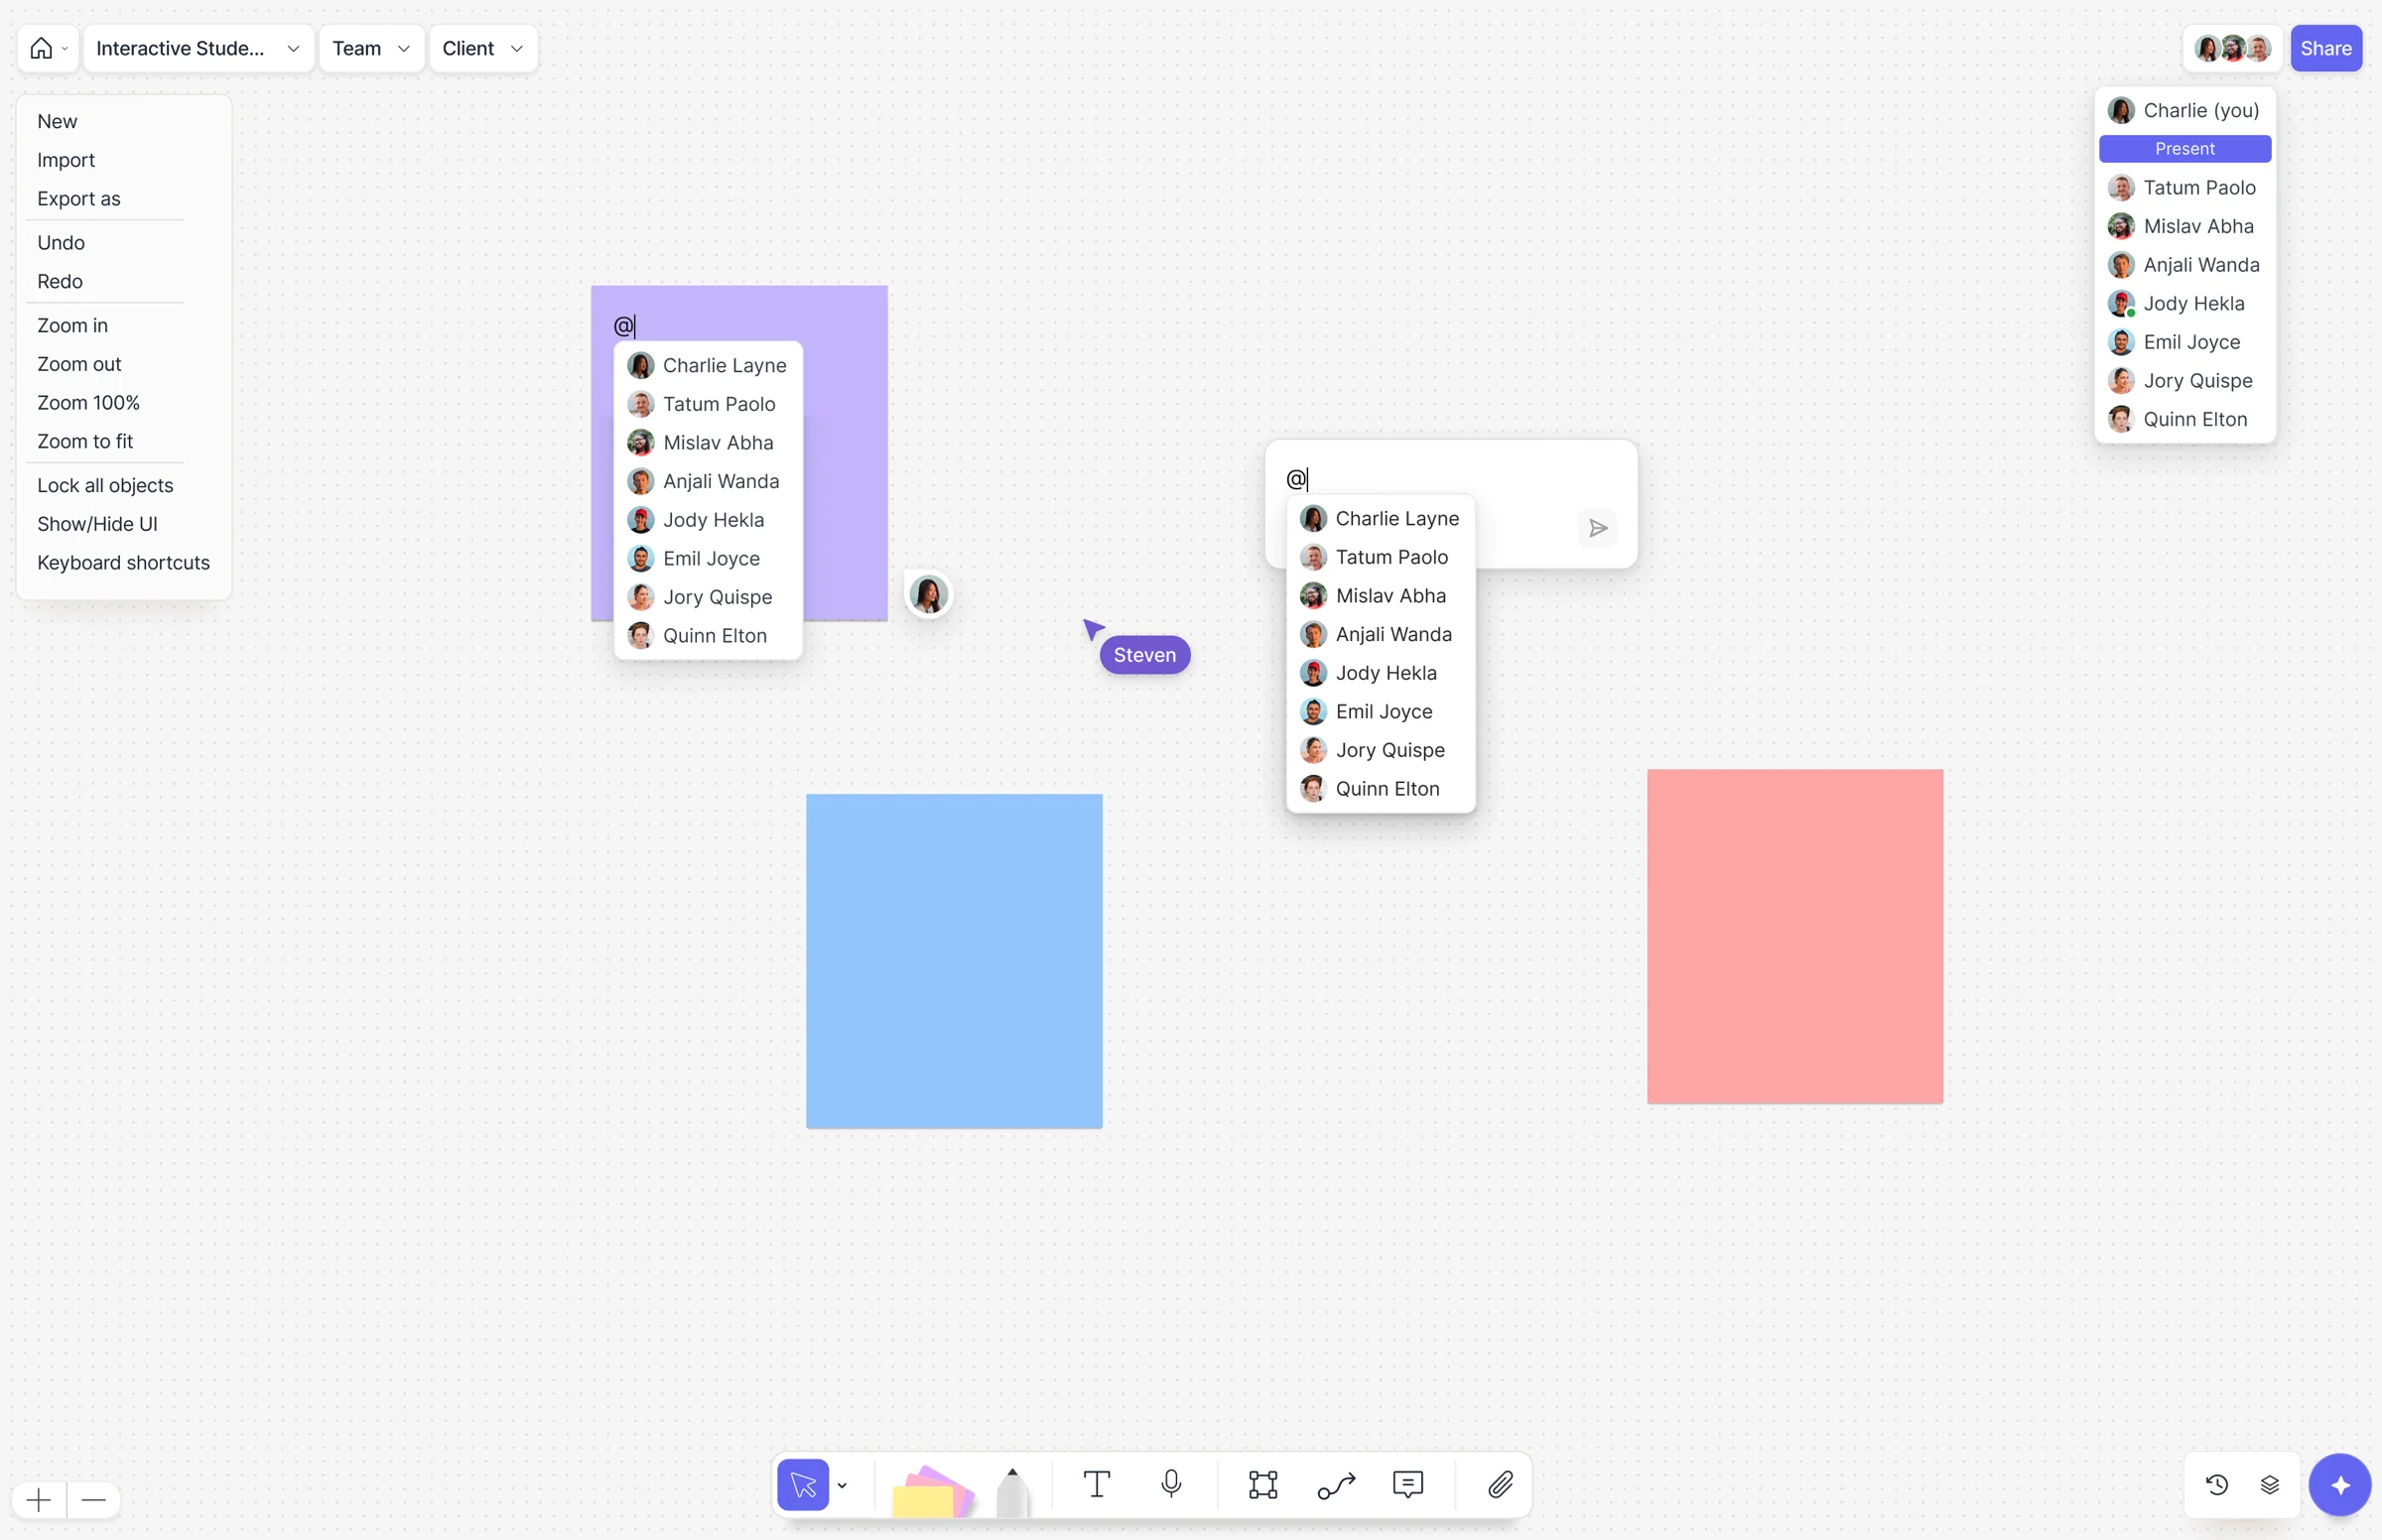The height and width of the screenshot is (1540, 2382).
Task: Zoom in with the plus button
Action: (x=39, y=1499)
